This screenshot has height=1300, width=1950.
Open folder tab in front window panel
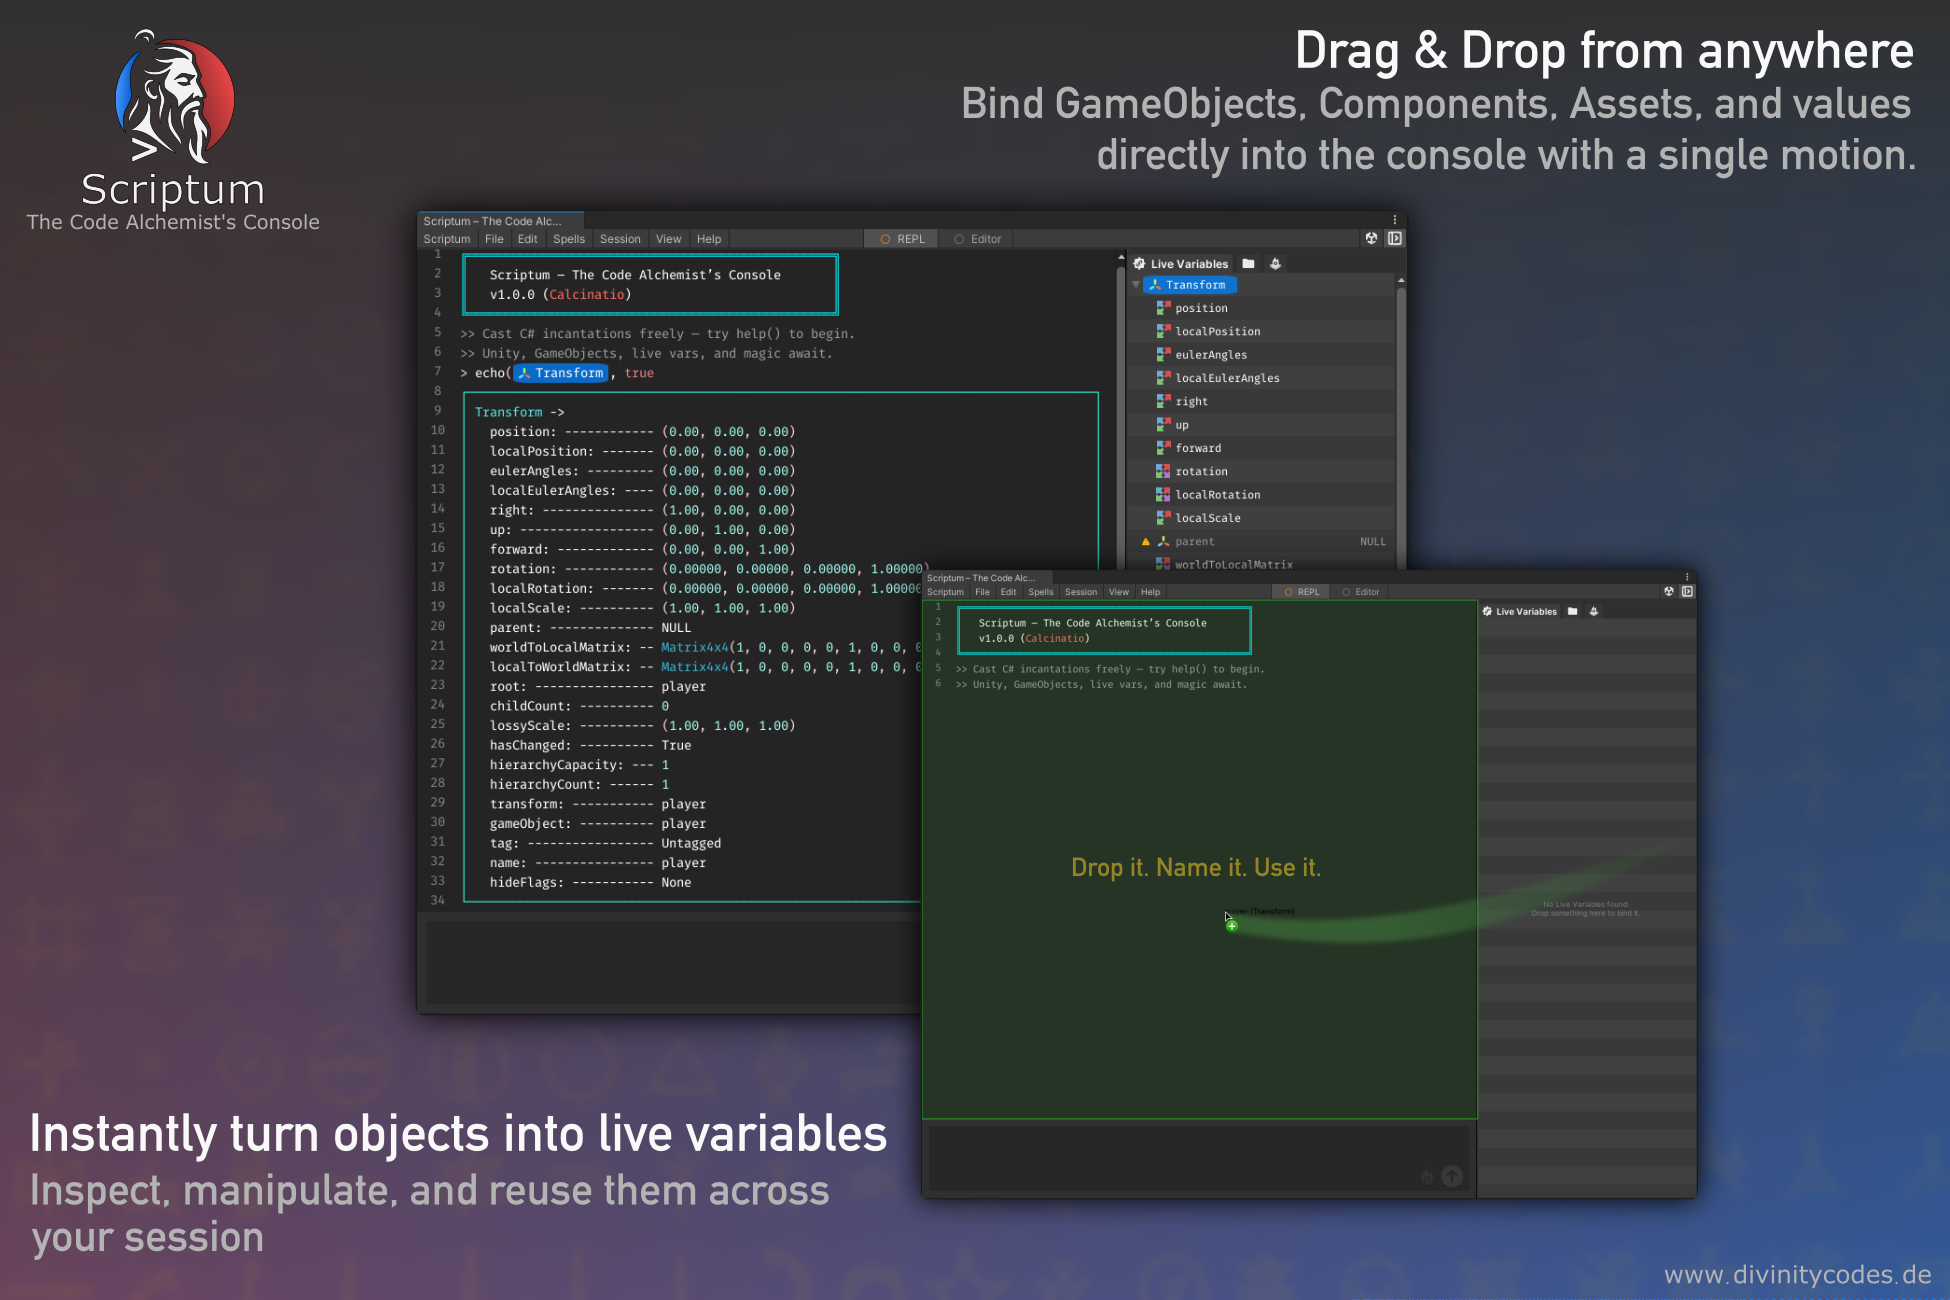click(1573, 611)
